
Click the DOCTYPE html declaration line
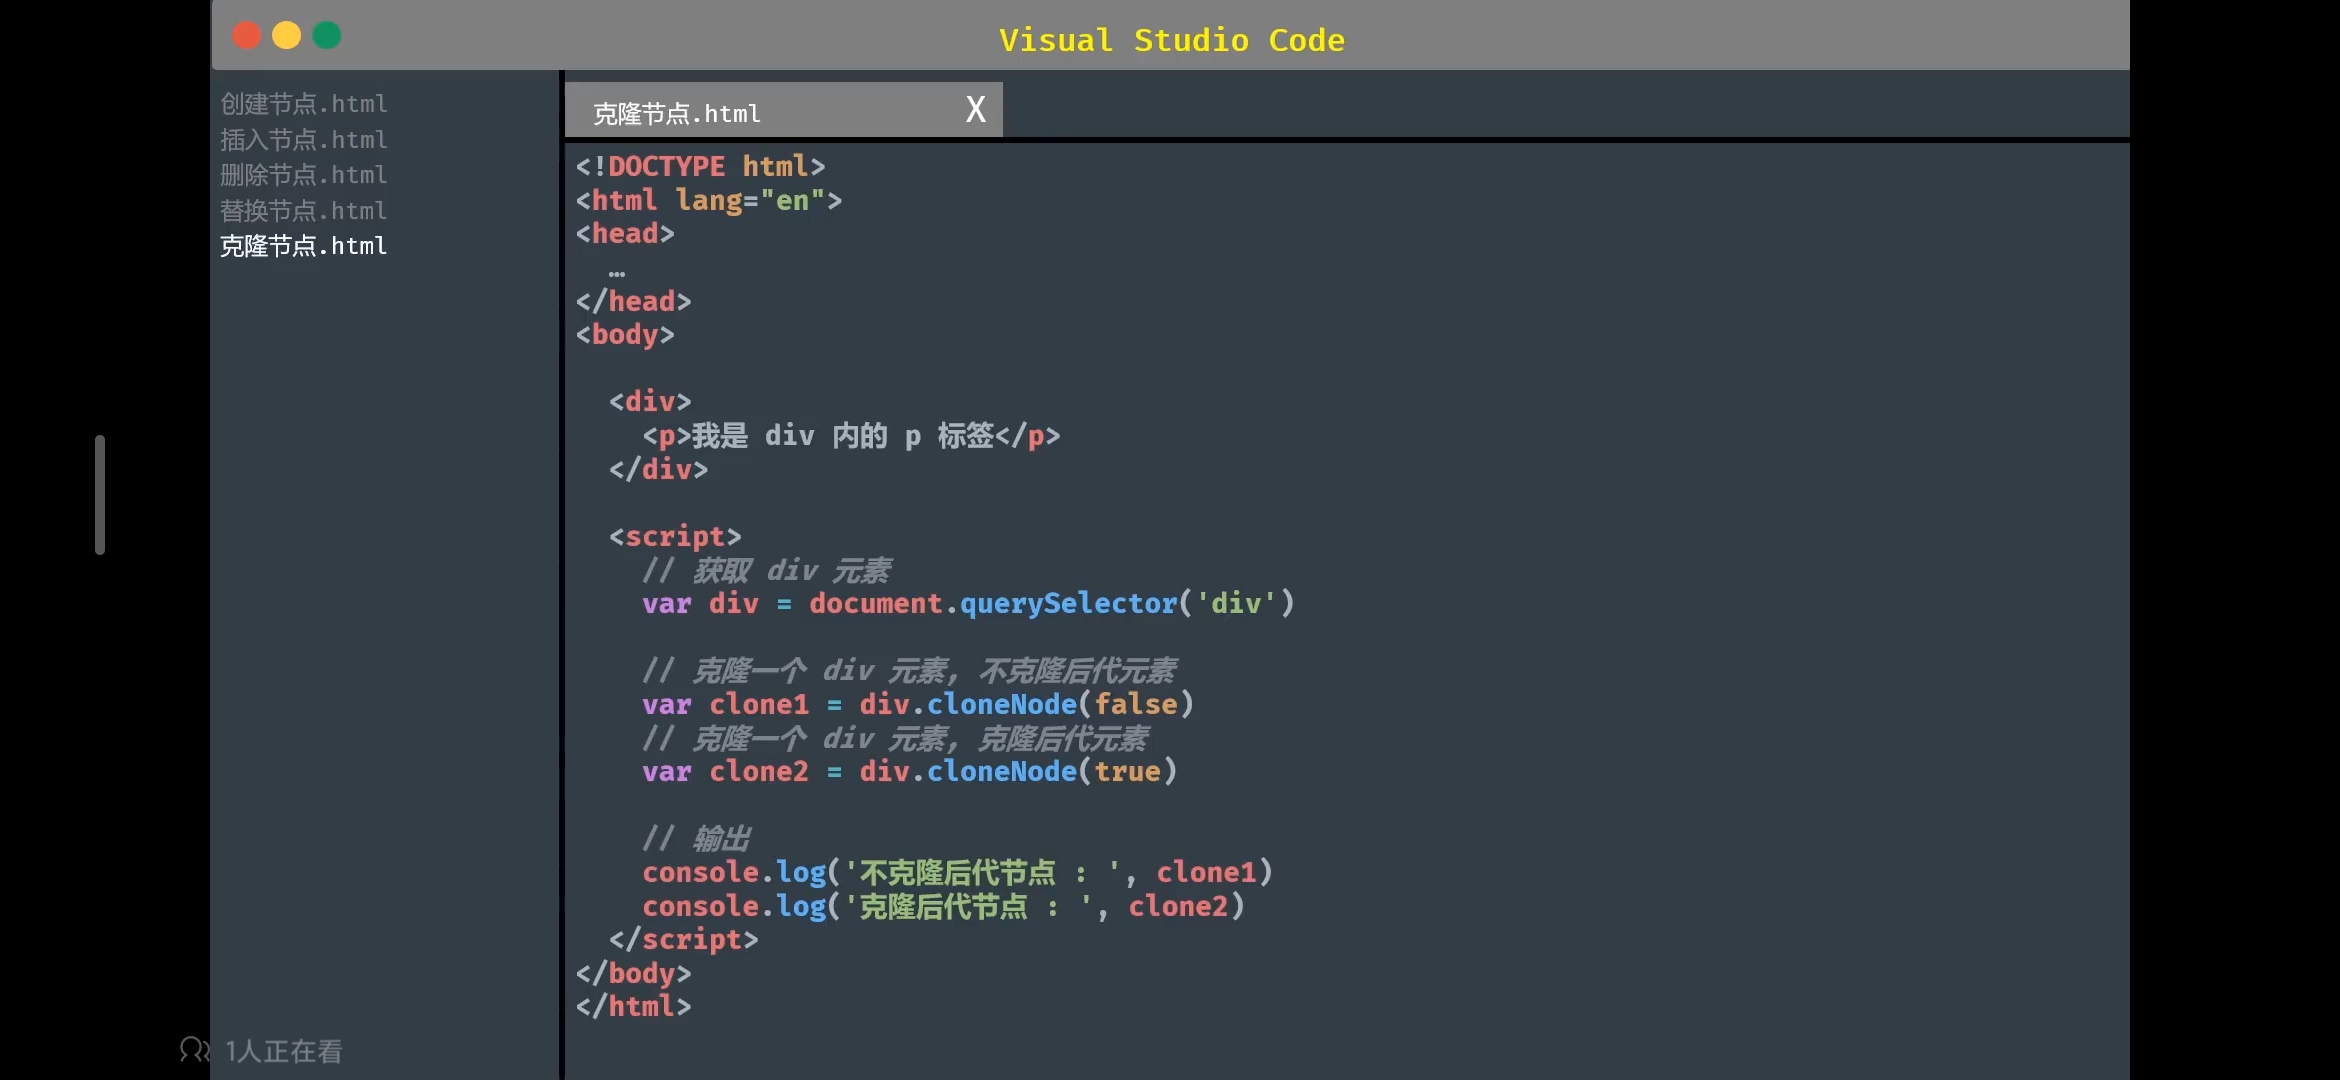click(700, 166)
